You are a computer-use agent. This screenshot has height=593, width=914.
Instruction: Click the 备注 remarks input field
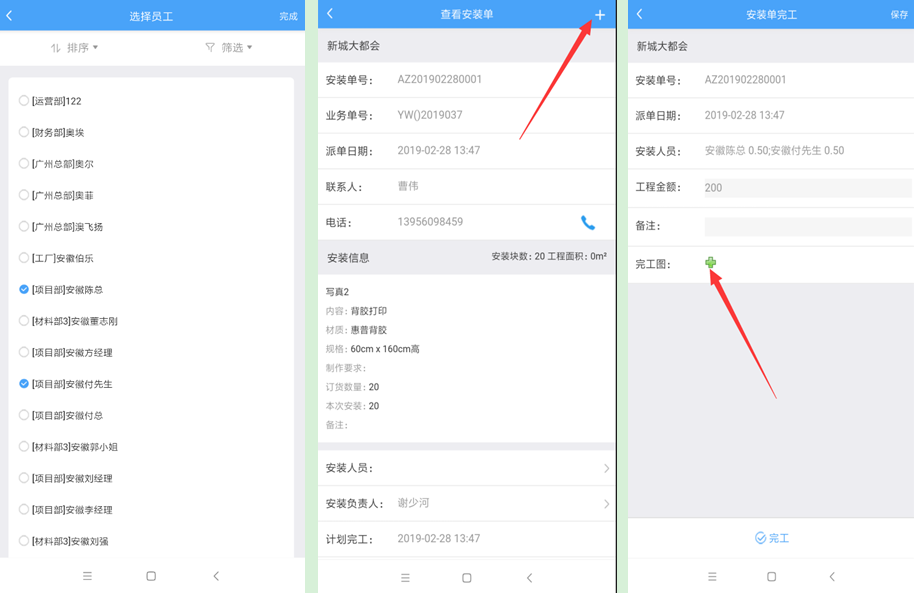point(808,227)
